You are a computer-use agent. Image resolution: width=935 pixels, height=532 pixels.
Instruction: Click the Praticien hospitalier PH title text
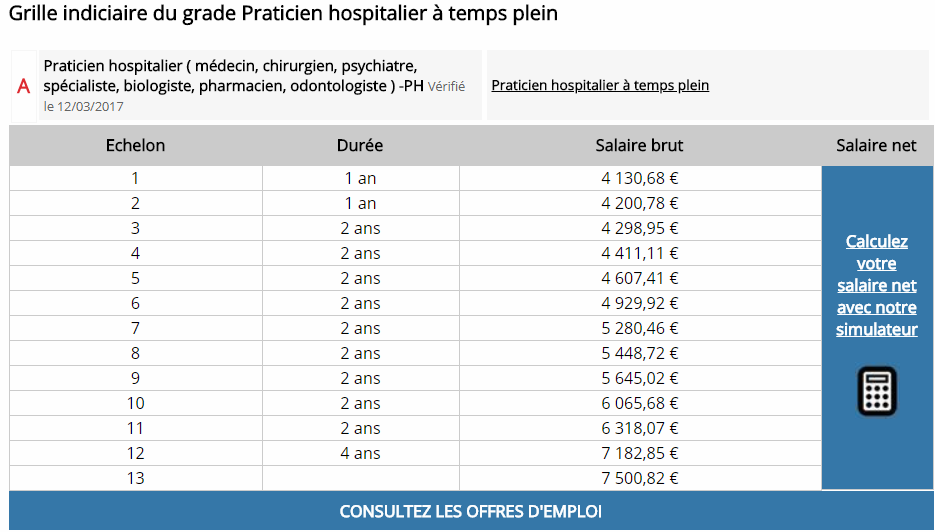coord(230,75)
